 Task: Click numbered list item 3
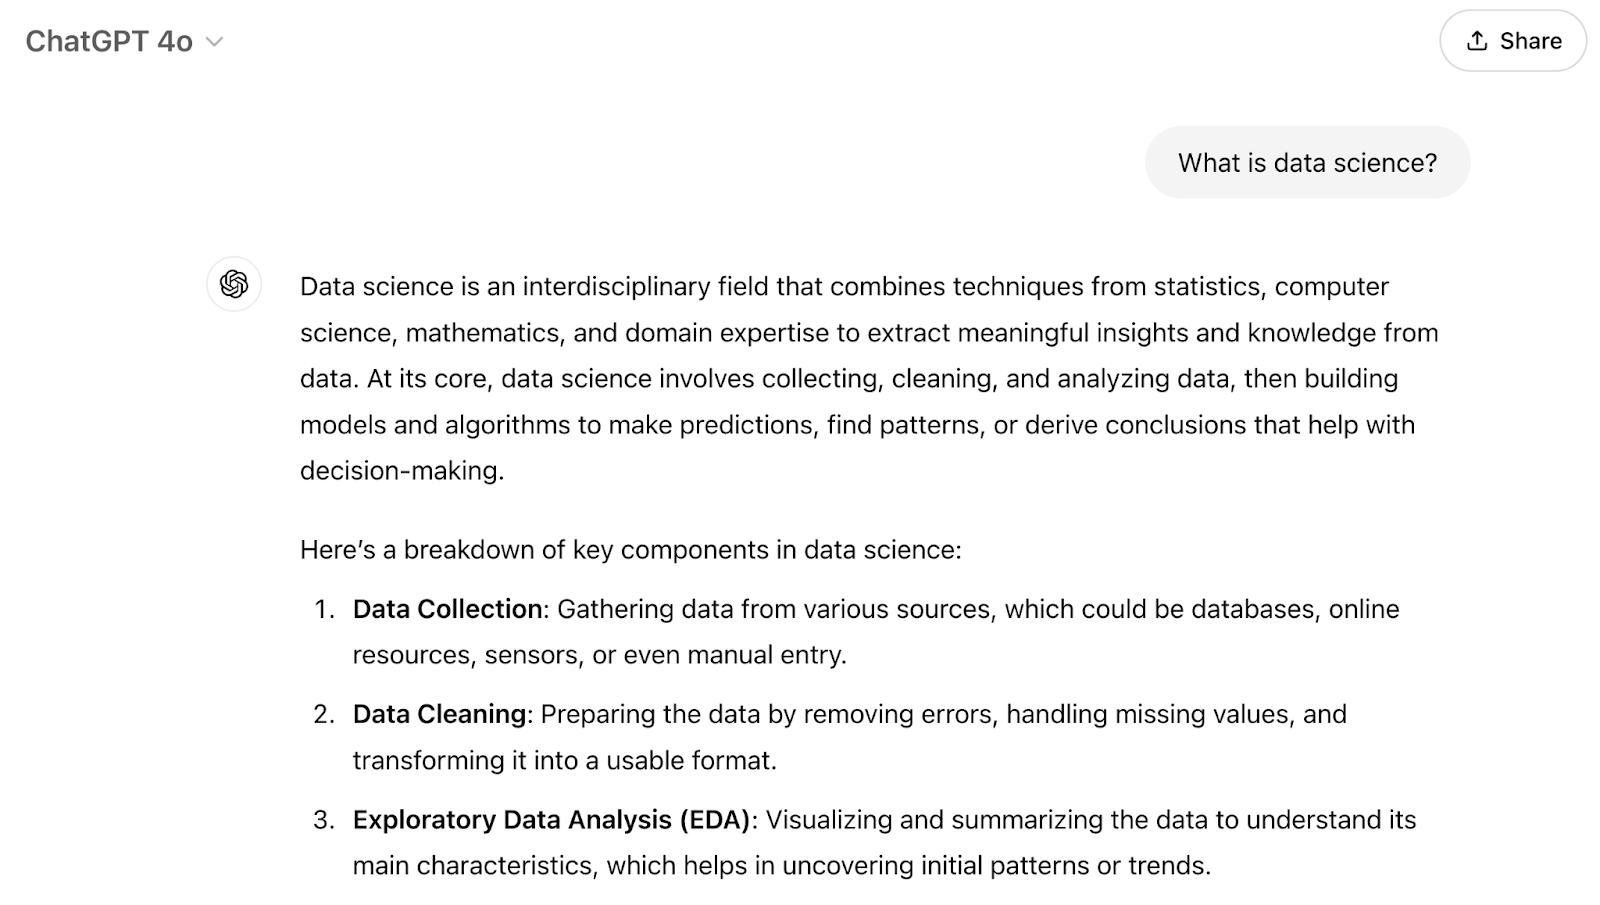pos(322,820)
